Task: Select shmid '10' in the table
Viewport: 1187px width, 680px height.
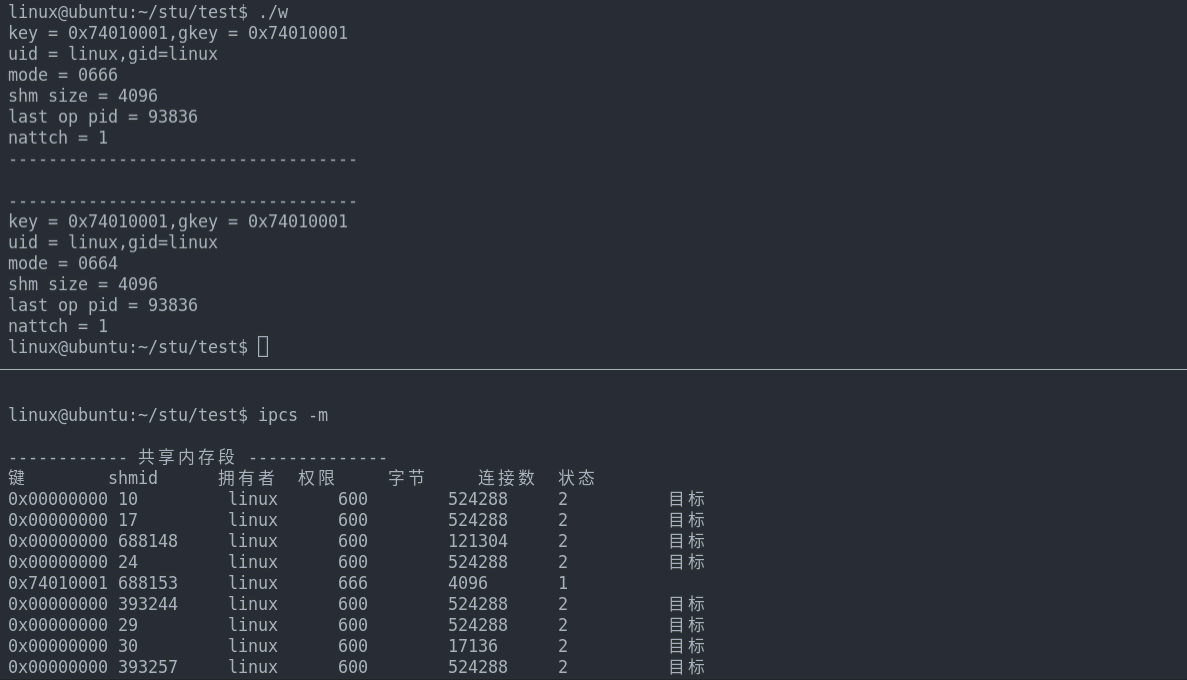Action: (x=128, y=500)
